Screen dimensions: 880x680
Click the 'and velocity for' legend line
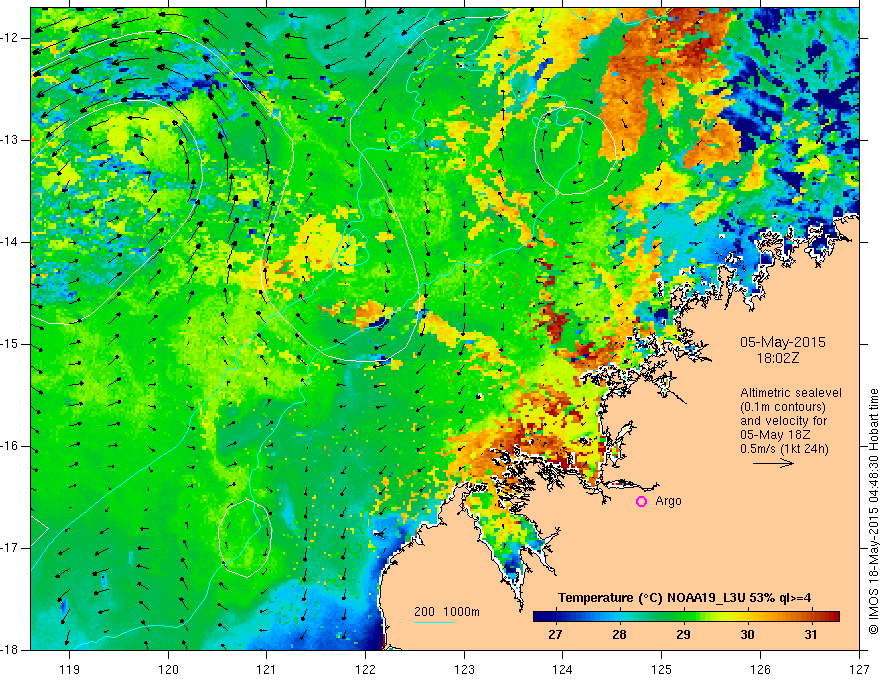coord(783,421)
